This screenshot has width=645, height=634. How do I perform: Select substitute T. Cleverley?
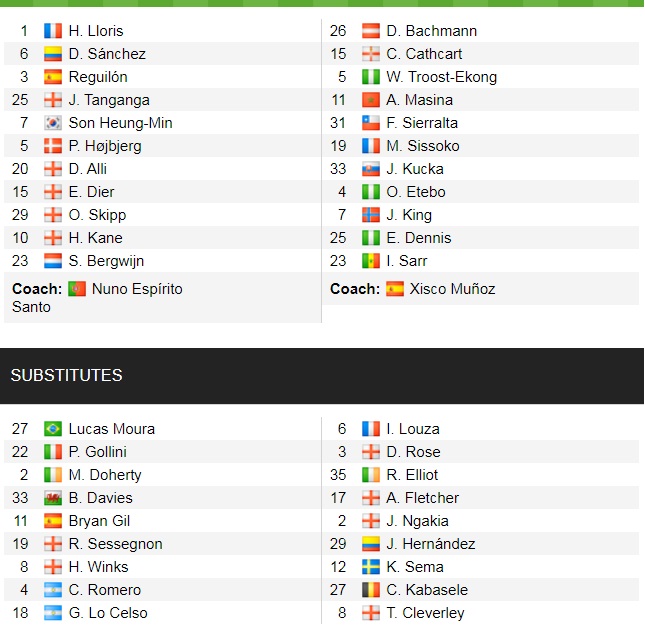(425, 613)
